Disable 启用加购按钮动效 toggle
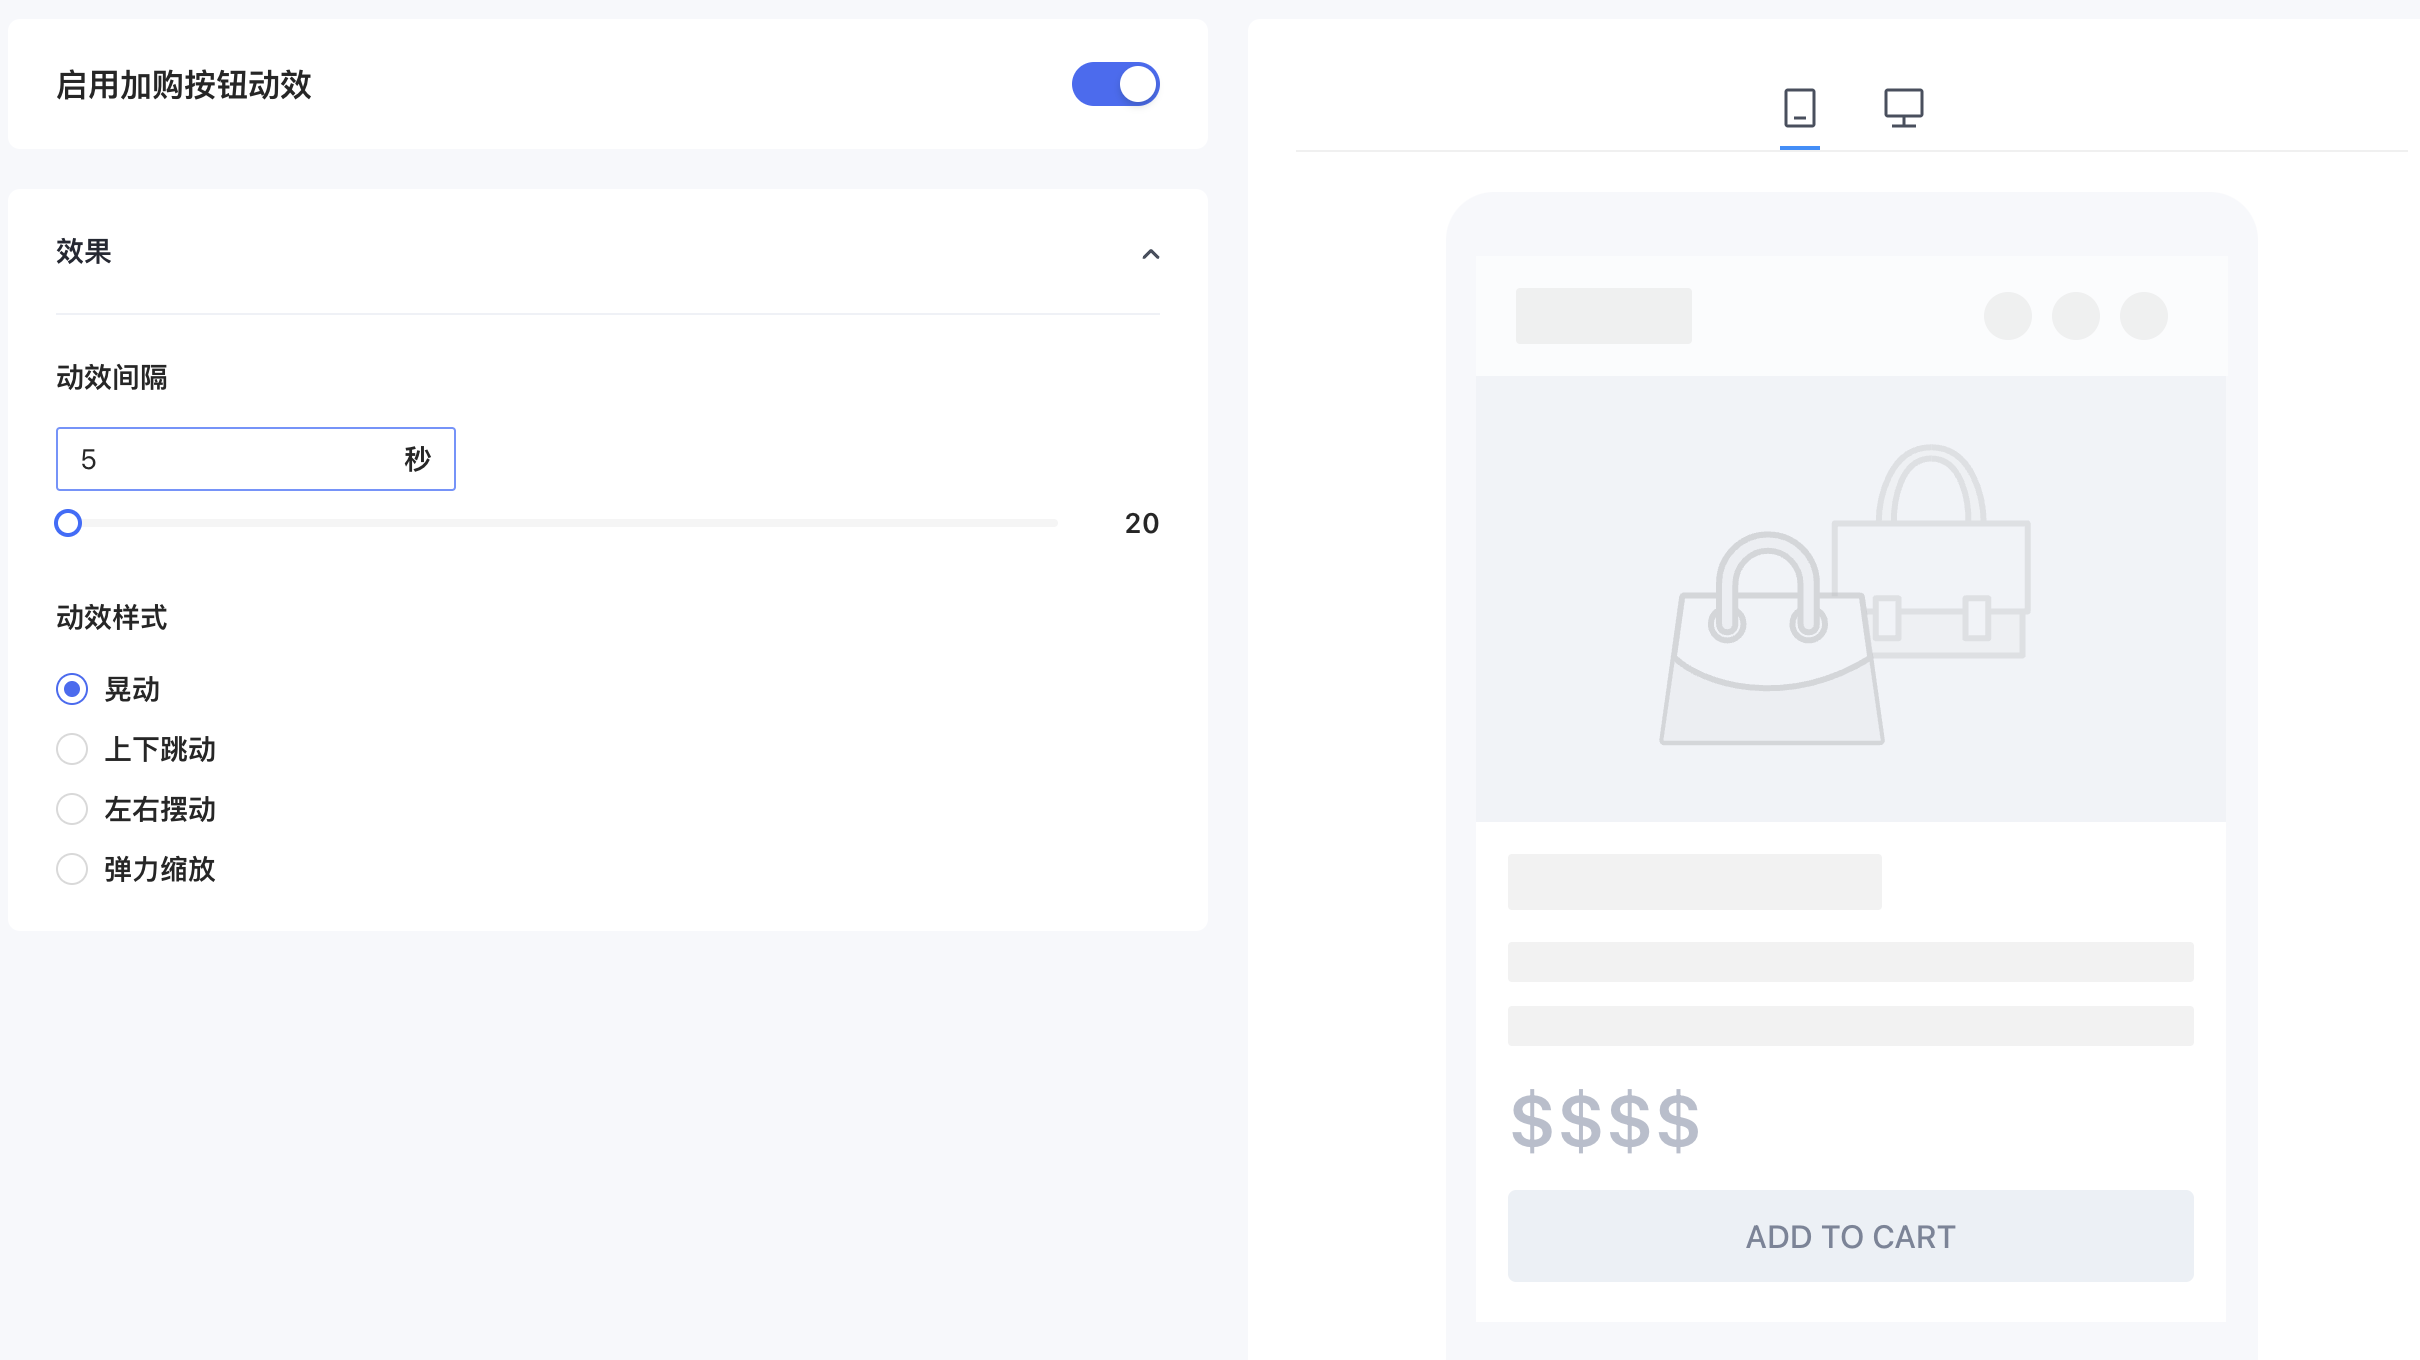Viewport: 2420px width, 1360px height. tap(1115, 84)
